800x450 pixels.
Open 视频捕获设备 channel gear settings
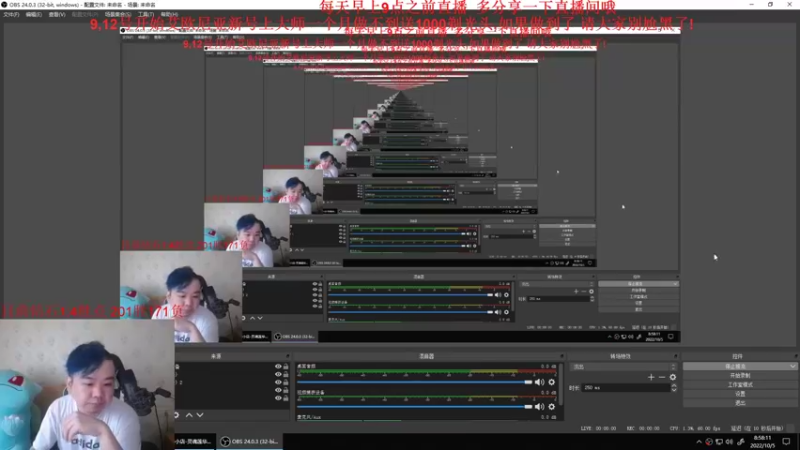(552, 407)
